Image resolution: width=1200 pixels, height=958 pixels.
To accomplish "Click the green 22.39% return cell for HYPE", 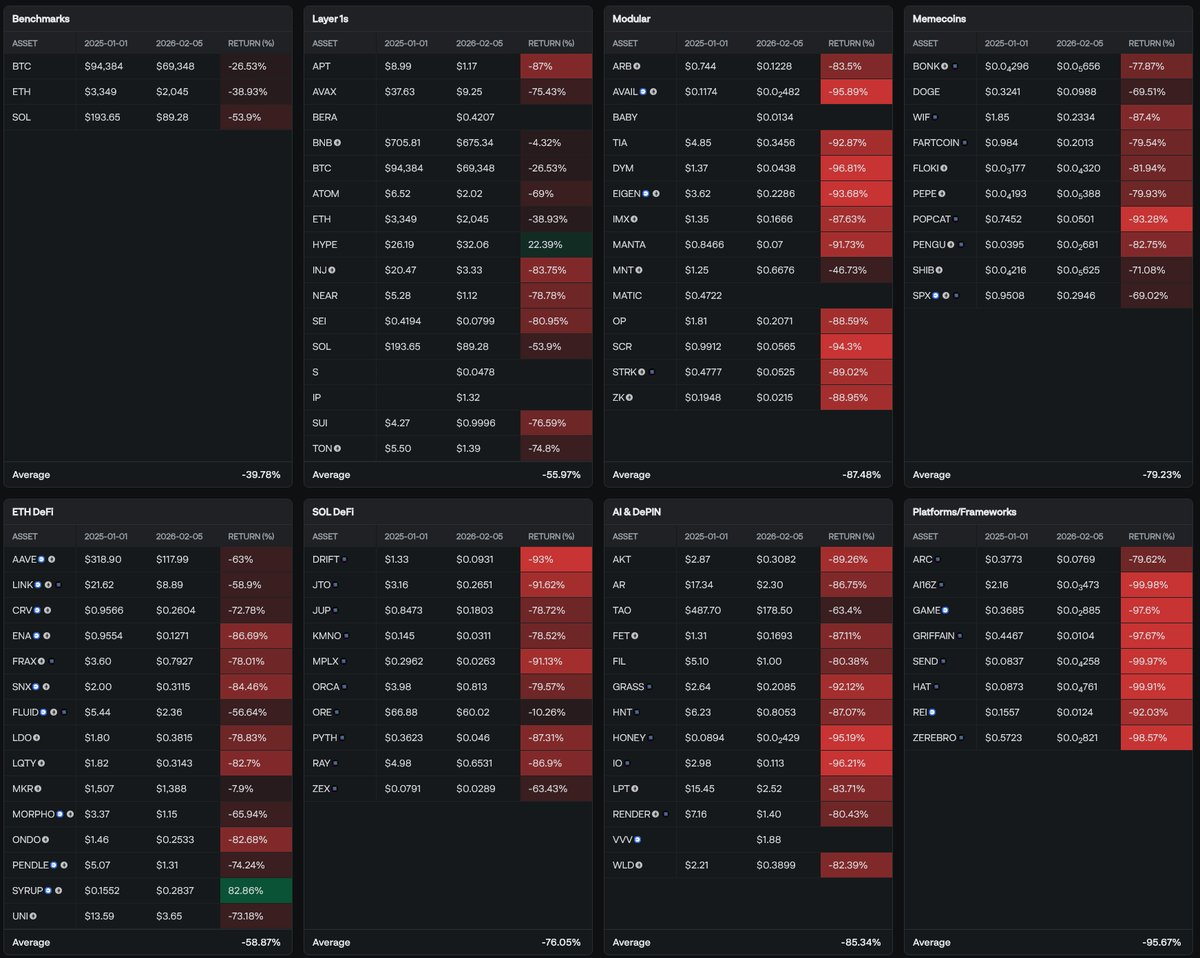I will tap(555, 244).
